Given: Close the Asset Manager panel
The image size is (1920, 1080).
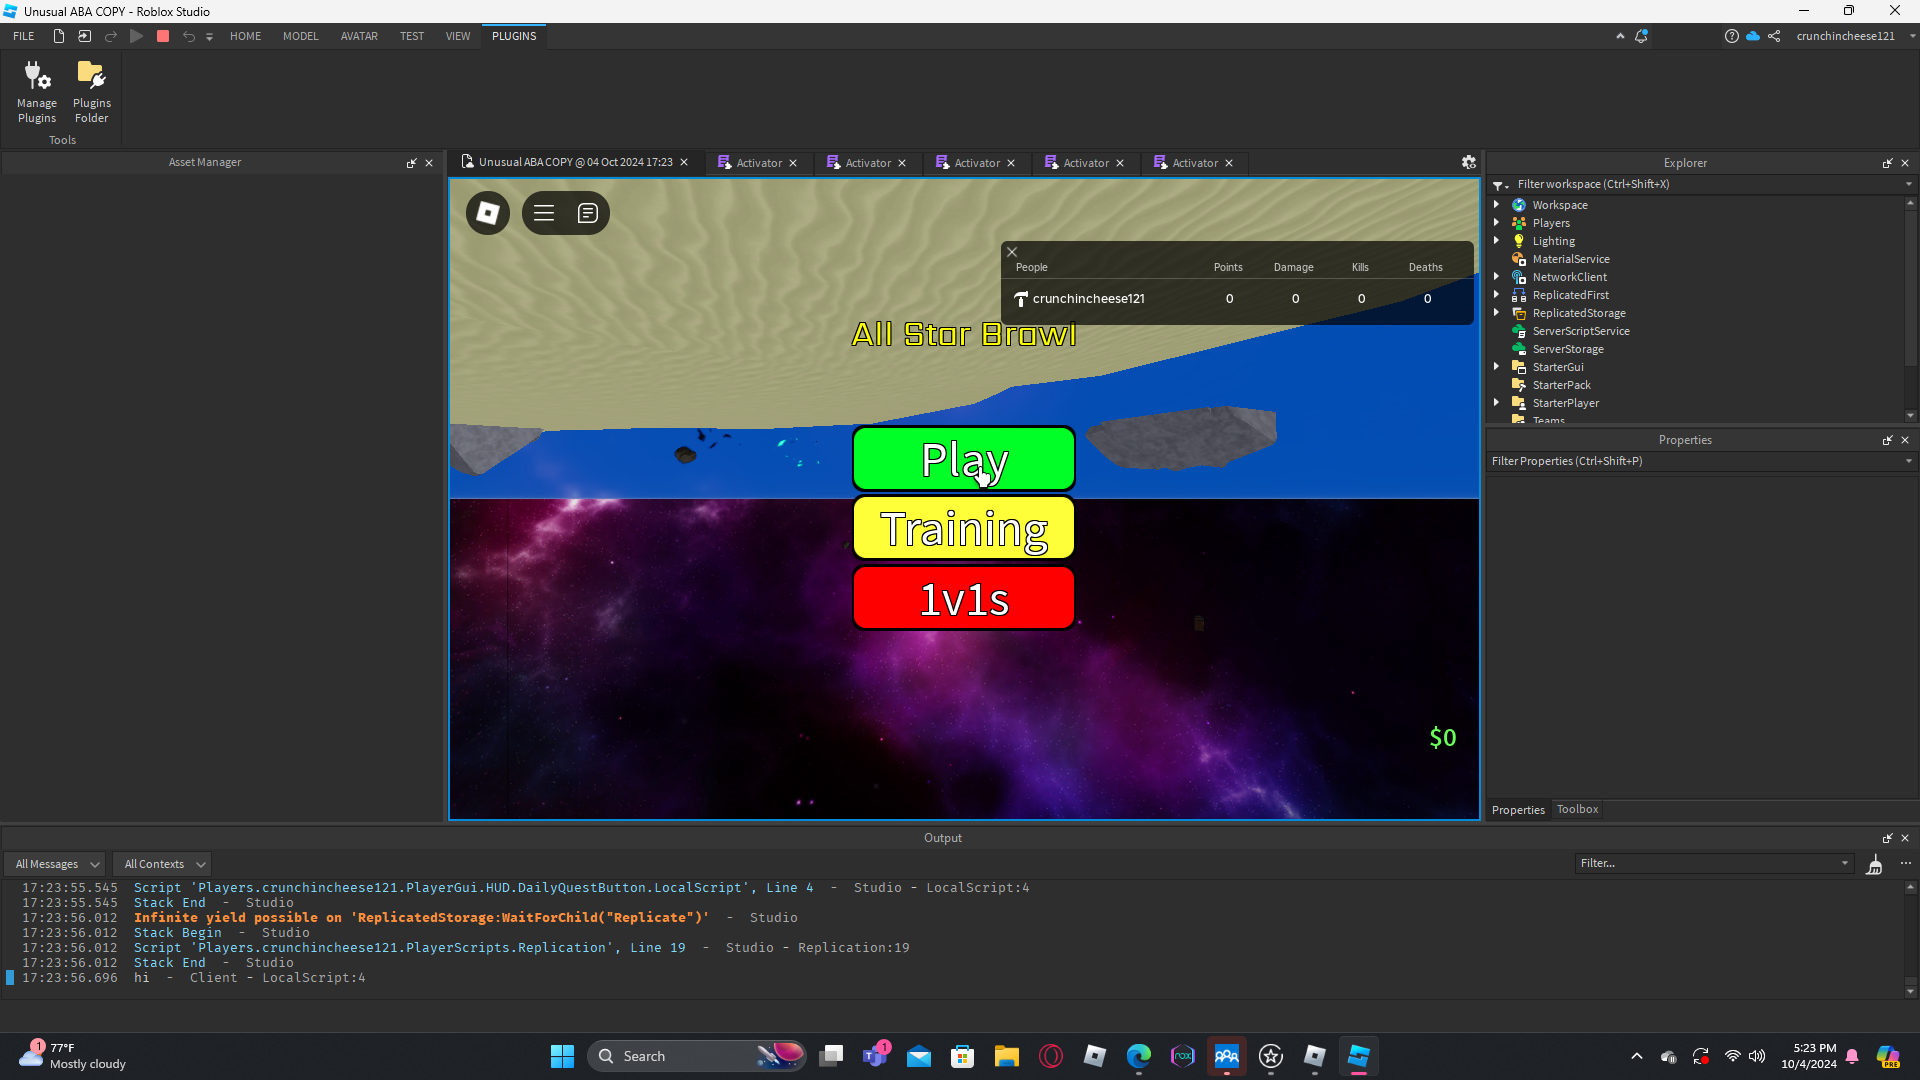Looking at the screenshot, I should (429, 163).
